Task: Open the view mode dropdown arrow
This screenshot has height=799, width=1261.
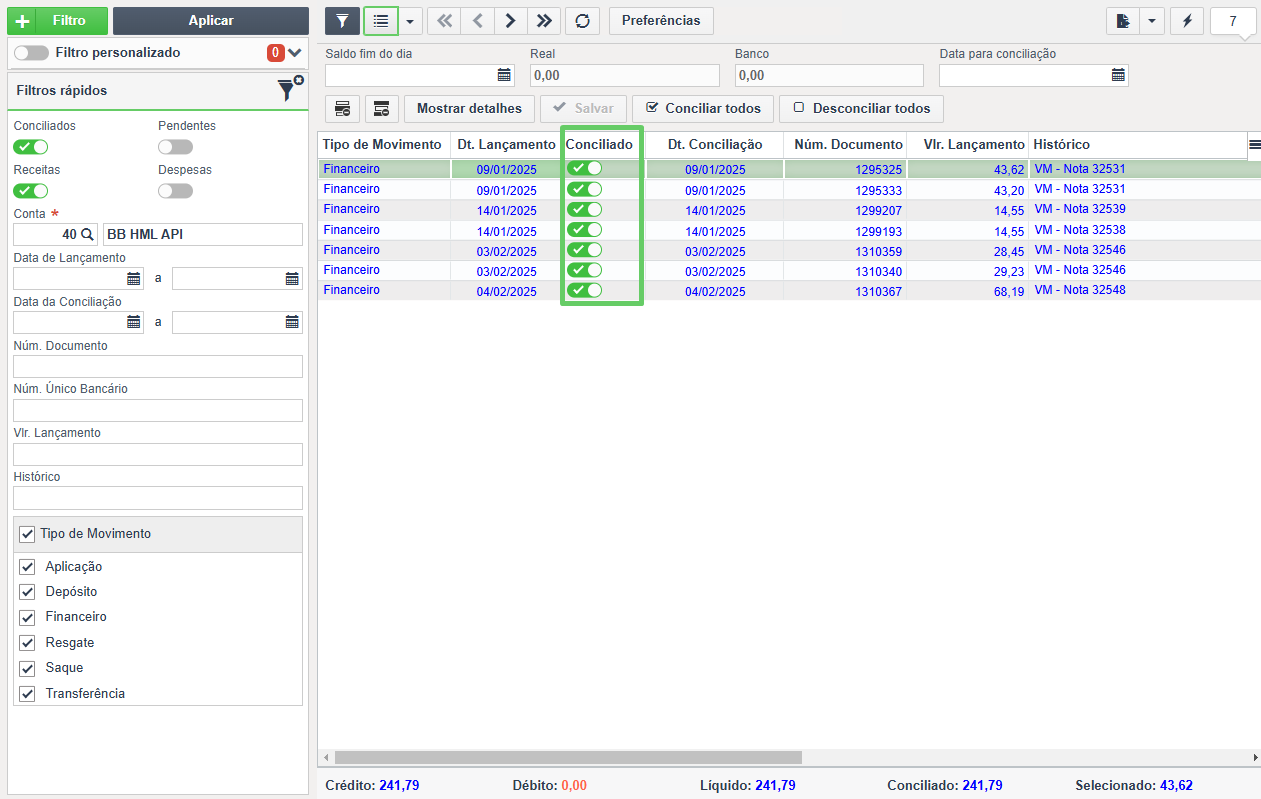Action: pos(411,21)
